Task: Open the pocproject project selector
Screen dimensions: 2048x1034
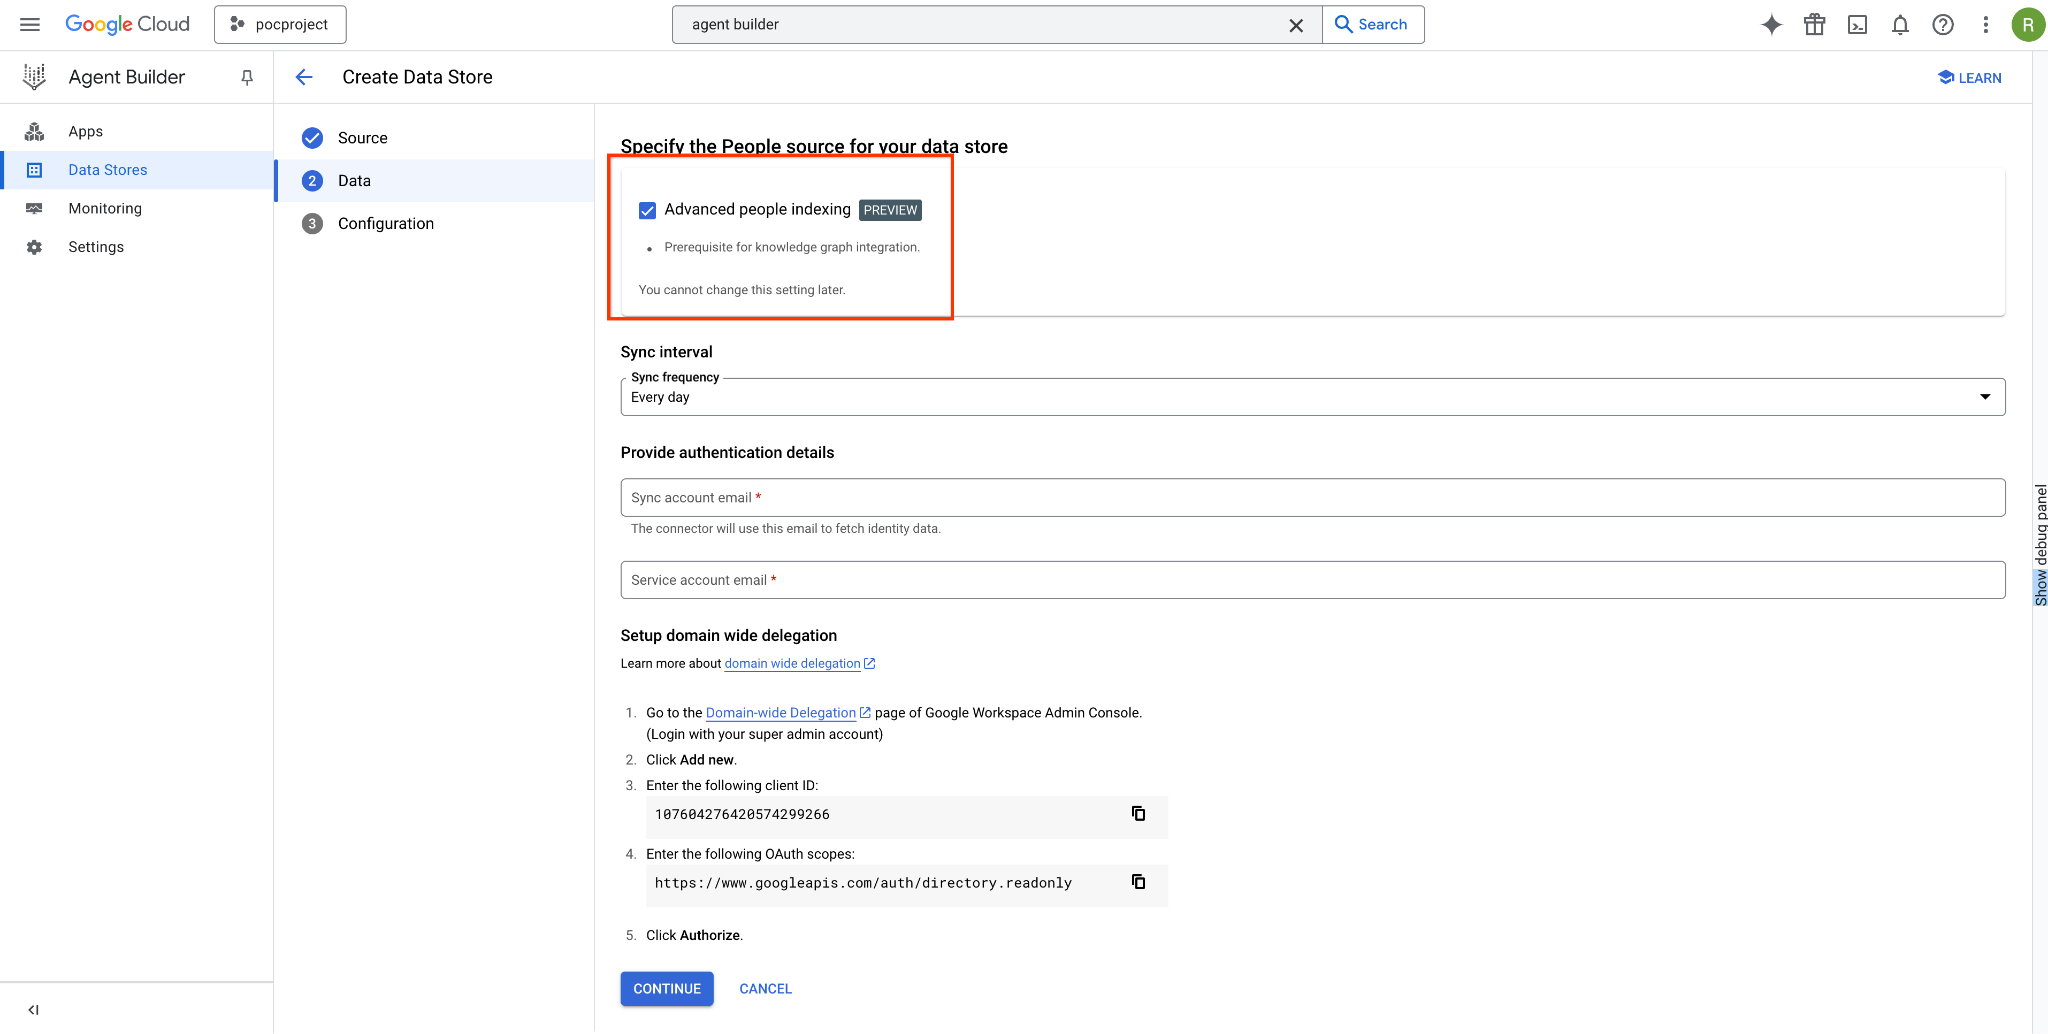Action: (x=280, y=24)
